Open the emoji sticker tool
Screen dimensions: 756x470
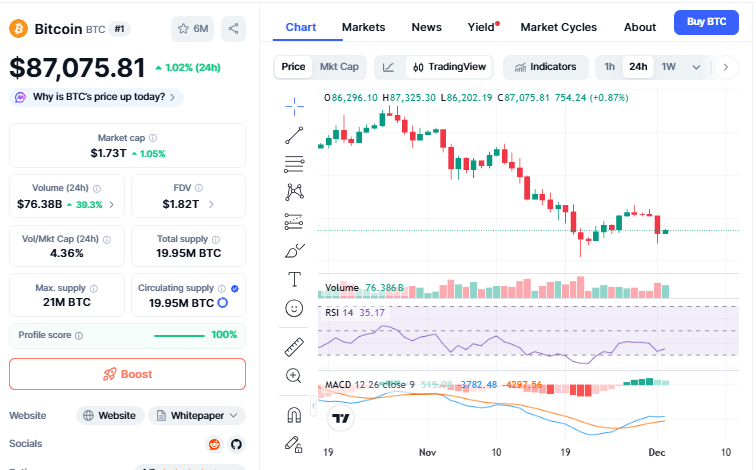pyautogui.click(x=294, y=309)
